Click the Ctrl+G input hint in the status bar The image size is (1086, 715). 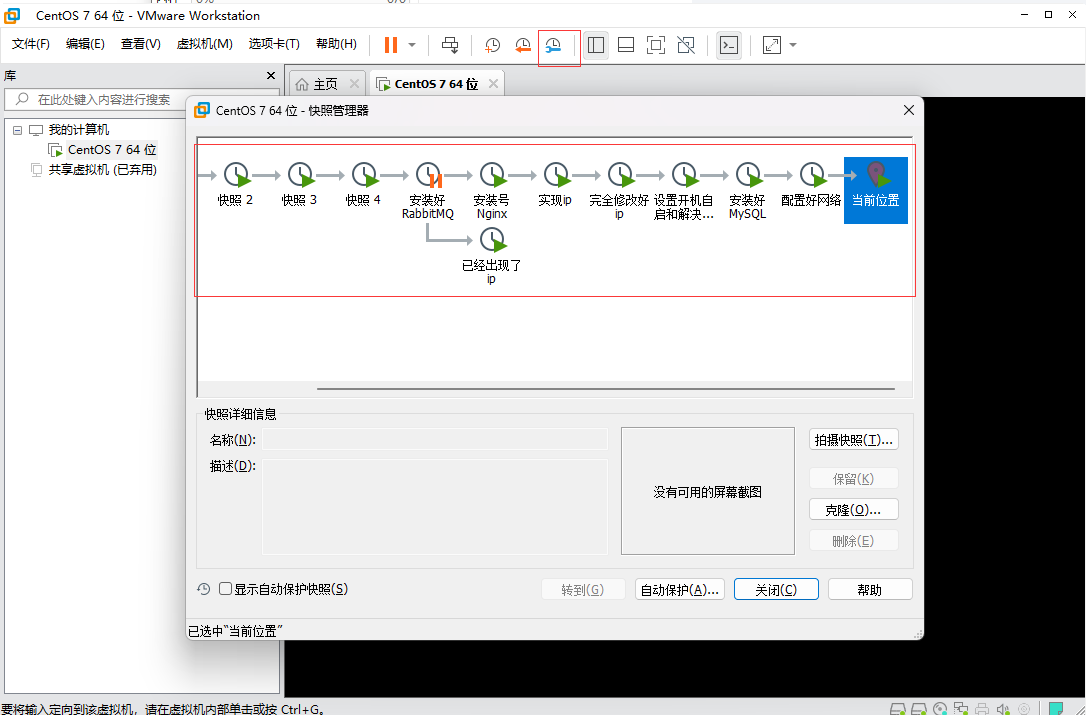163,709
